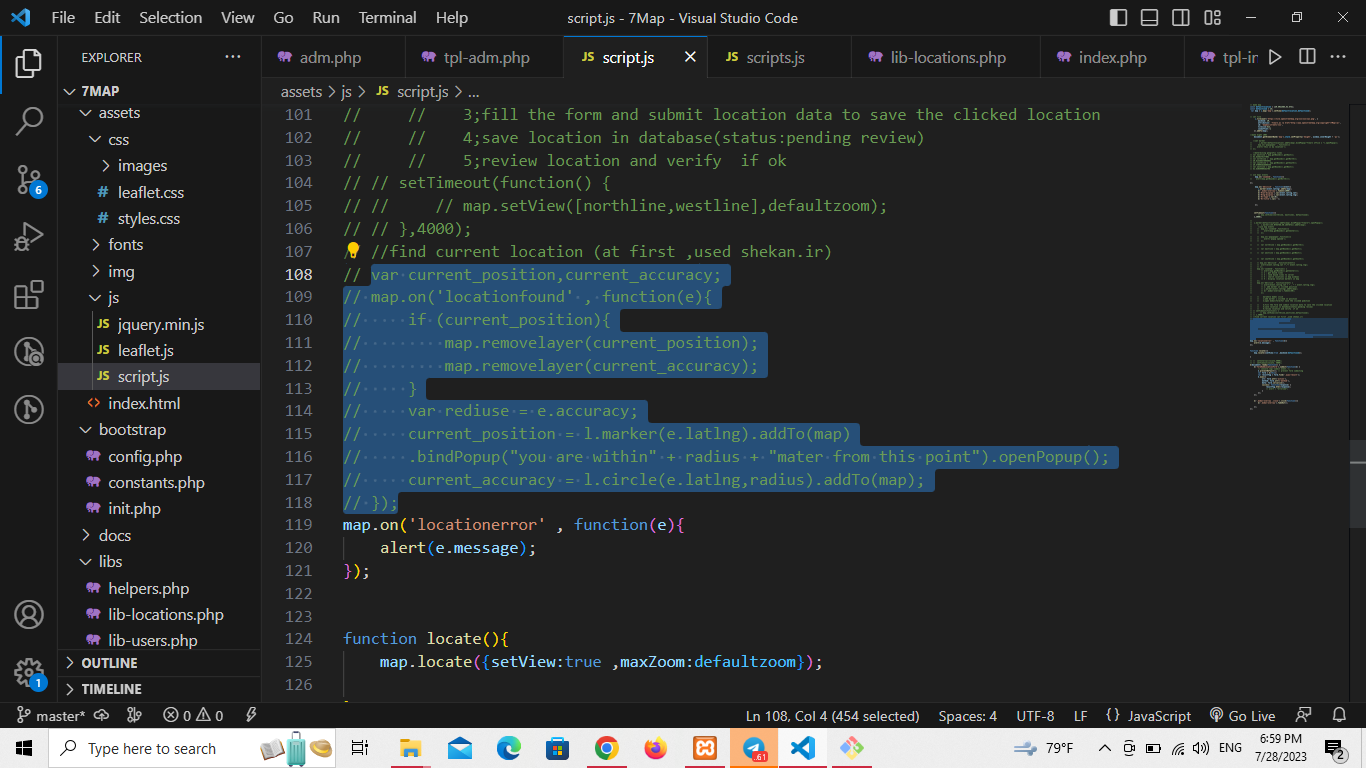Open the Manage gear menu
The image size is (1366, 768).
[x=29, y=672]
